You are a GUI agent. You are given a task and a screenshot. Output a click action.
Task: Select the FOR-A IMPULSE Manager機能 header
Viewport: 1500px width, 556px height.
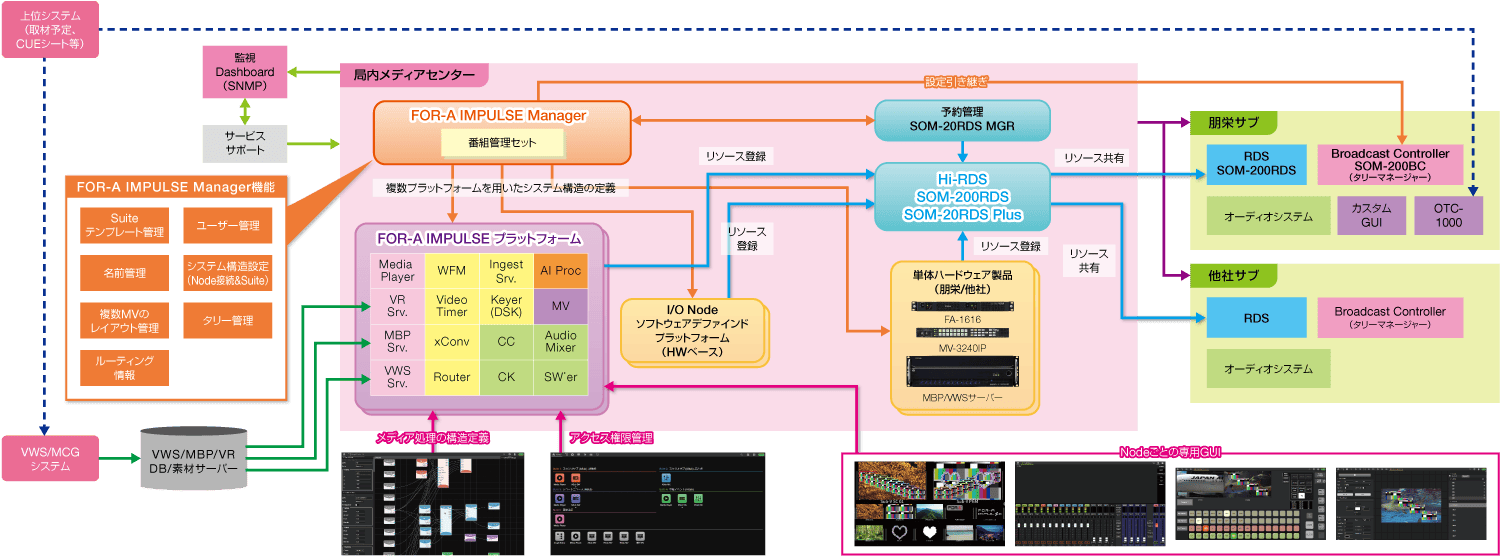(x=176, y=186)
